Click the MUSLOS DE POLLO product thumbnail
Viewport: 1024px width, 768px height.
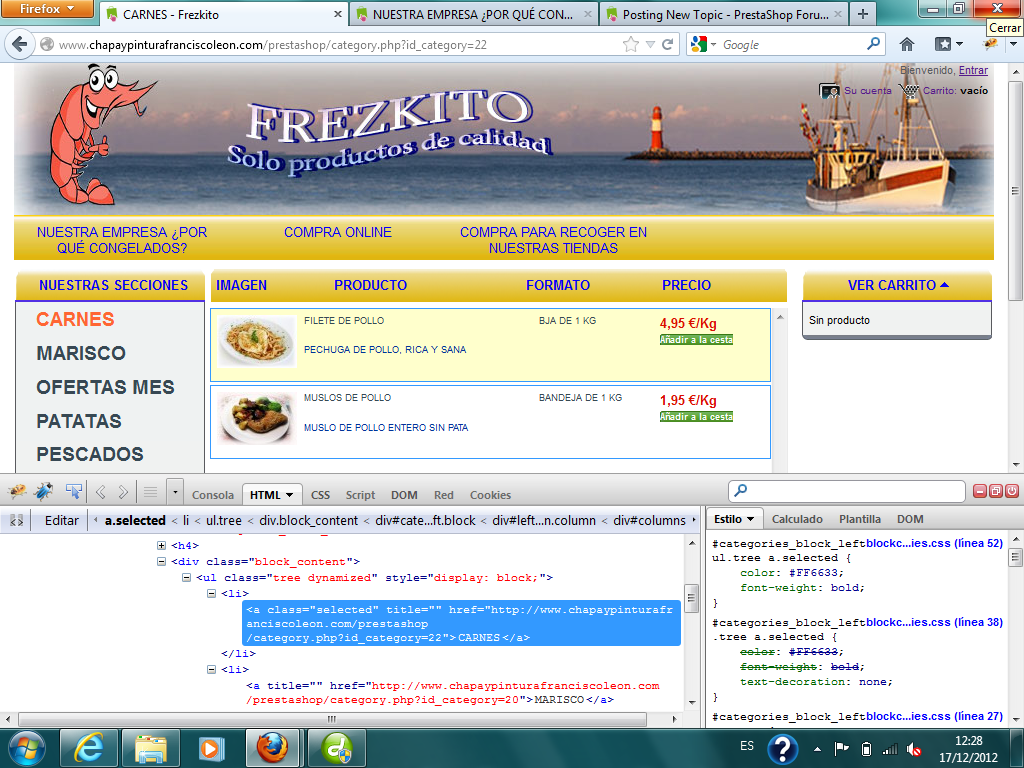[257, 418]
